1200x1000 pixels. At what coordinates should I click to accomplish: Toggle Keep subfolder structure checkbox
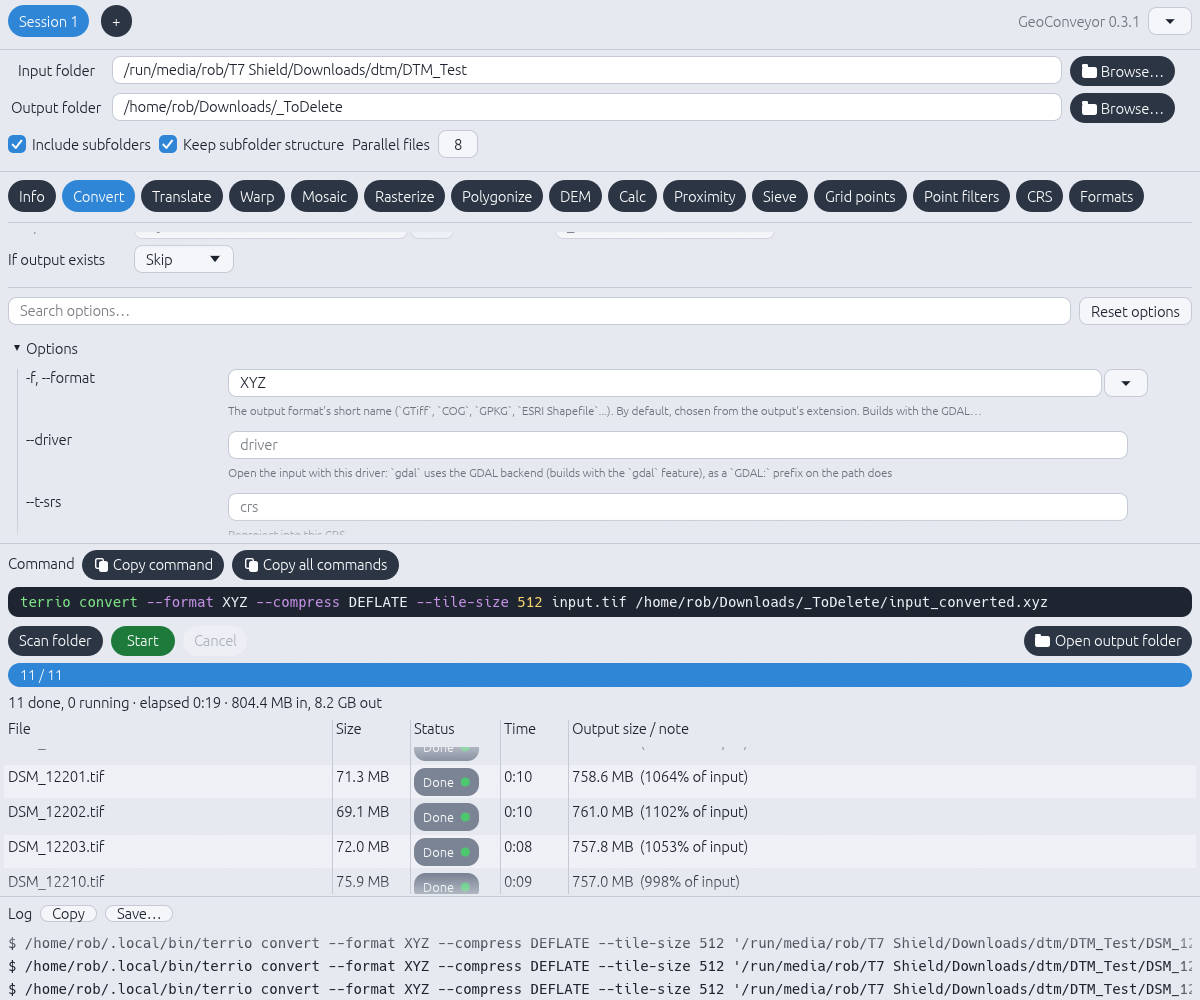click(168, 144)
